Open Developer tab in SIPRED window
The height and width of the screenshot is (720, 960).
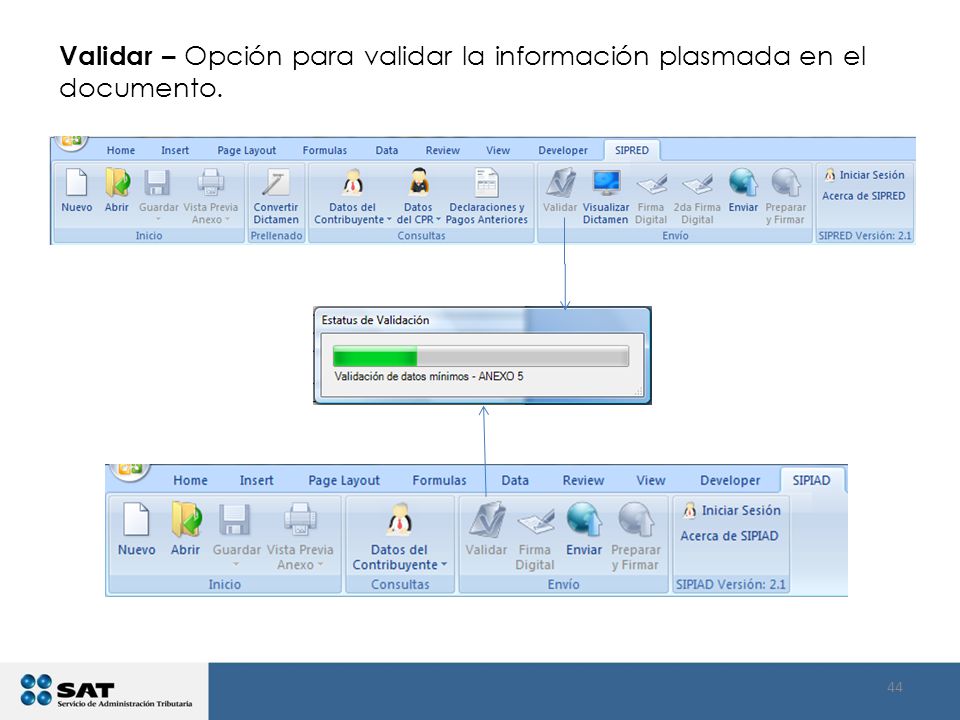coord(563,151)
